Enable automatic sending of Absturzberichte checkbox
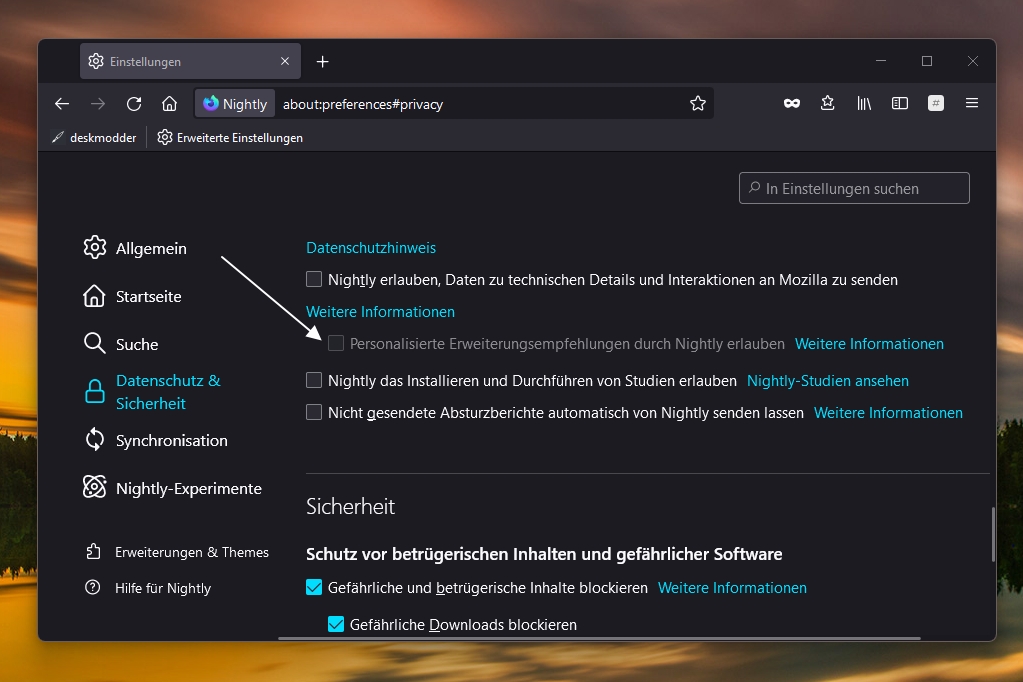Screen dimensions: 1023x682 point(314,412)
